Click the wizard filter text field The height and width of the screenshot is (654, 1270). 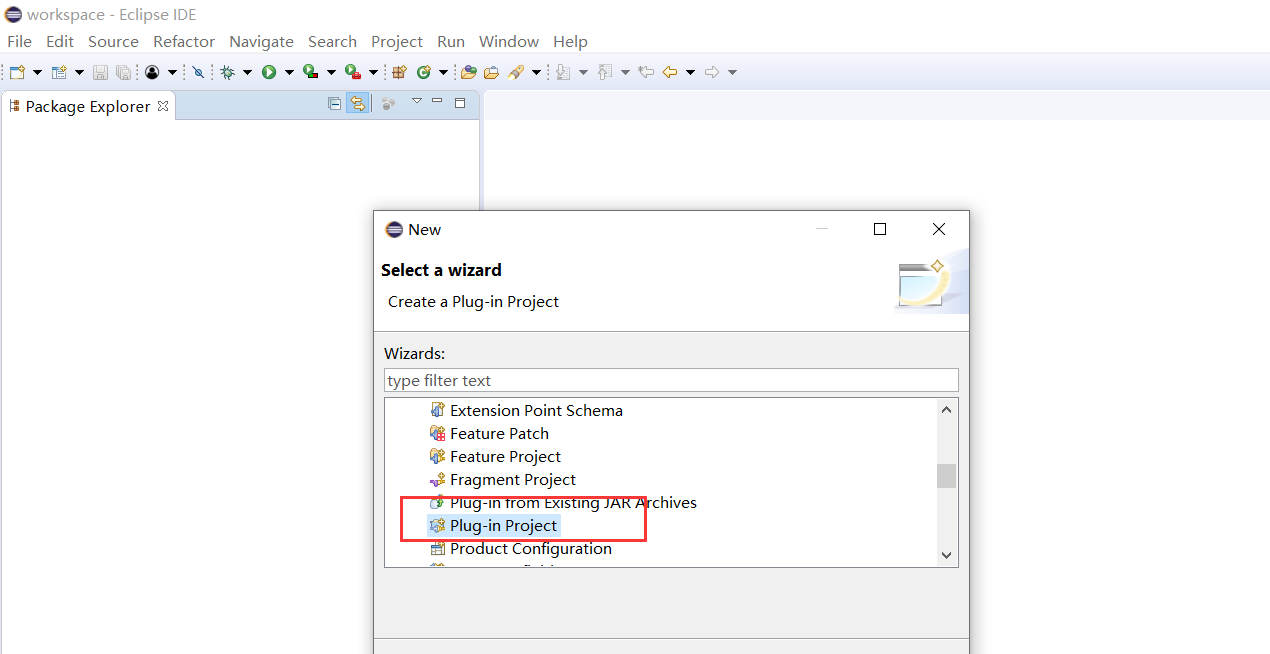[671, 380]
